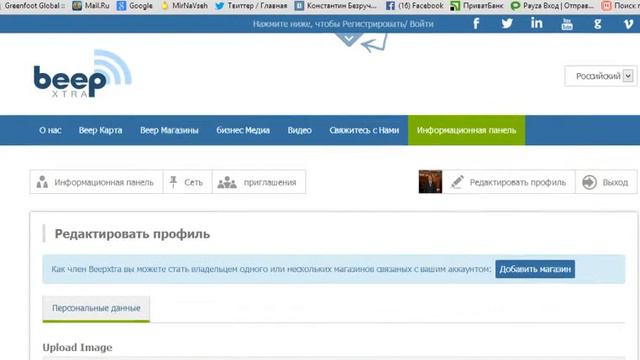
Task: Open the Twitter bird icon in header
Action: click(x=507, y=24)
